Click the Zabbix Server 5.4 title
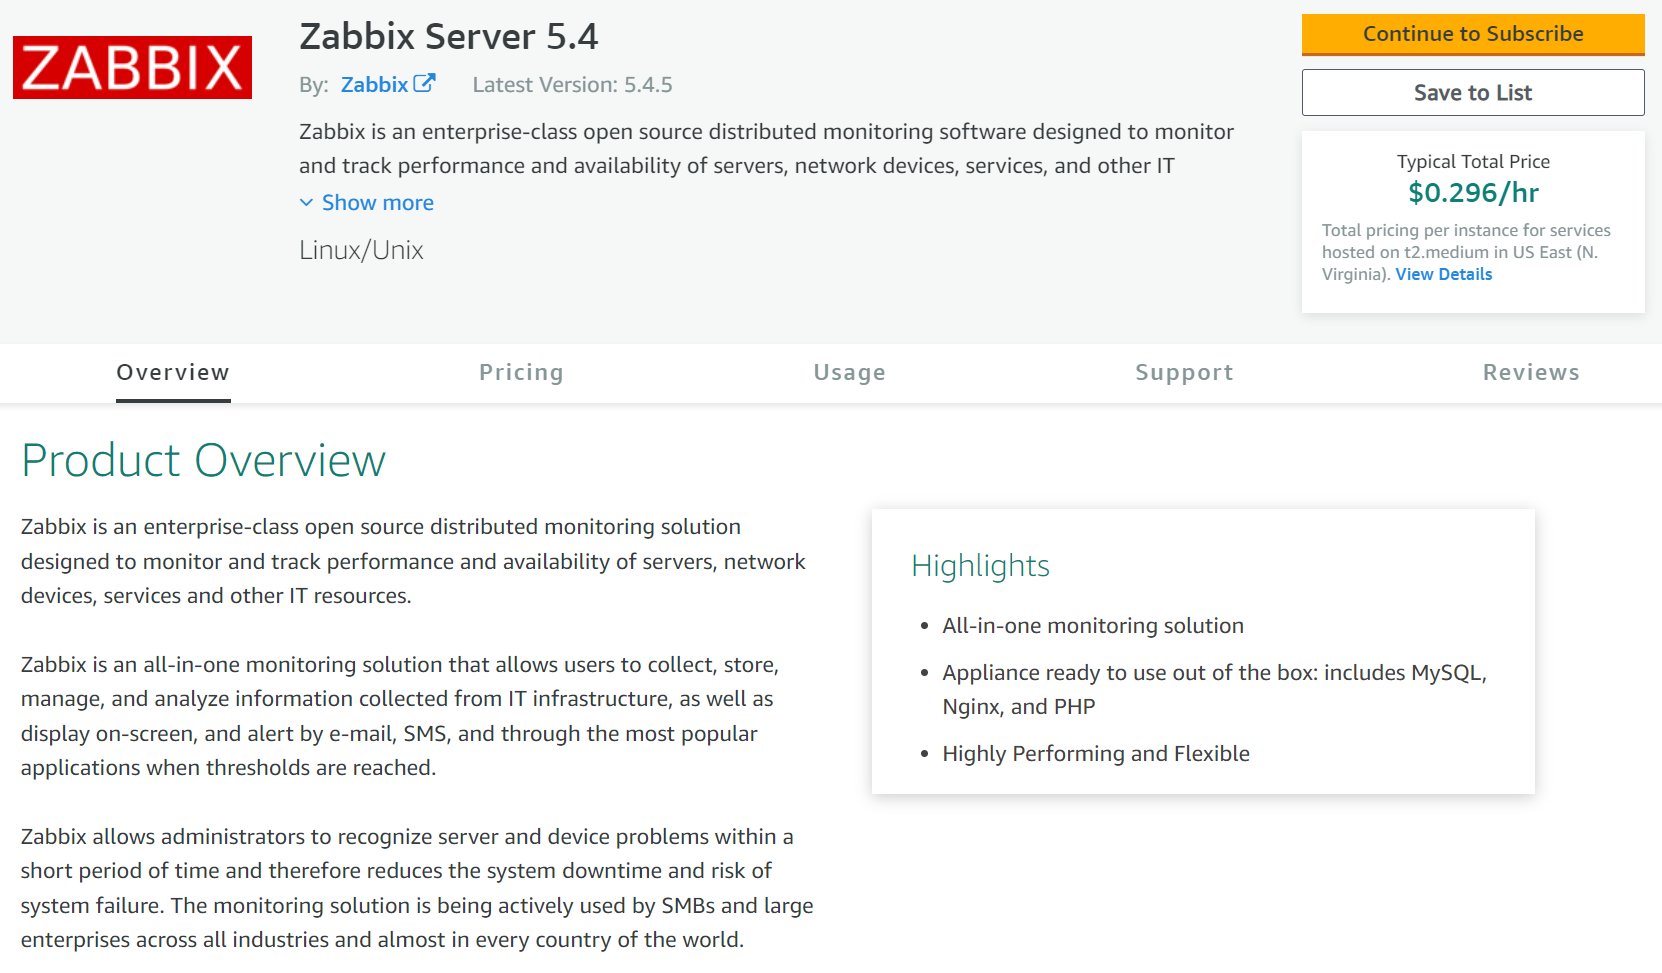Viewport: 1662px width, 973px height. pyautogui.click(x=449, y=37)
